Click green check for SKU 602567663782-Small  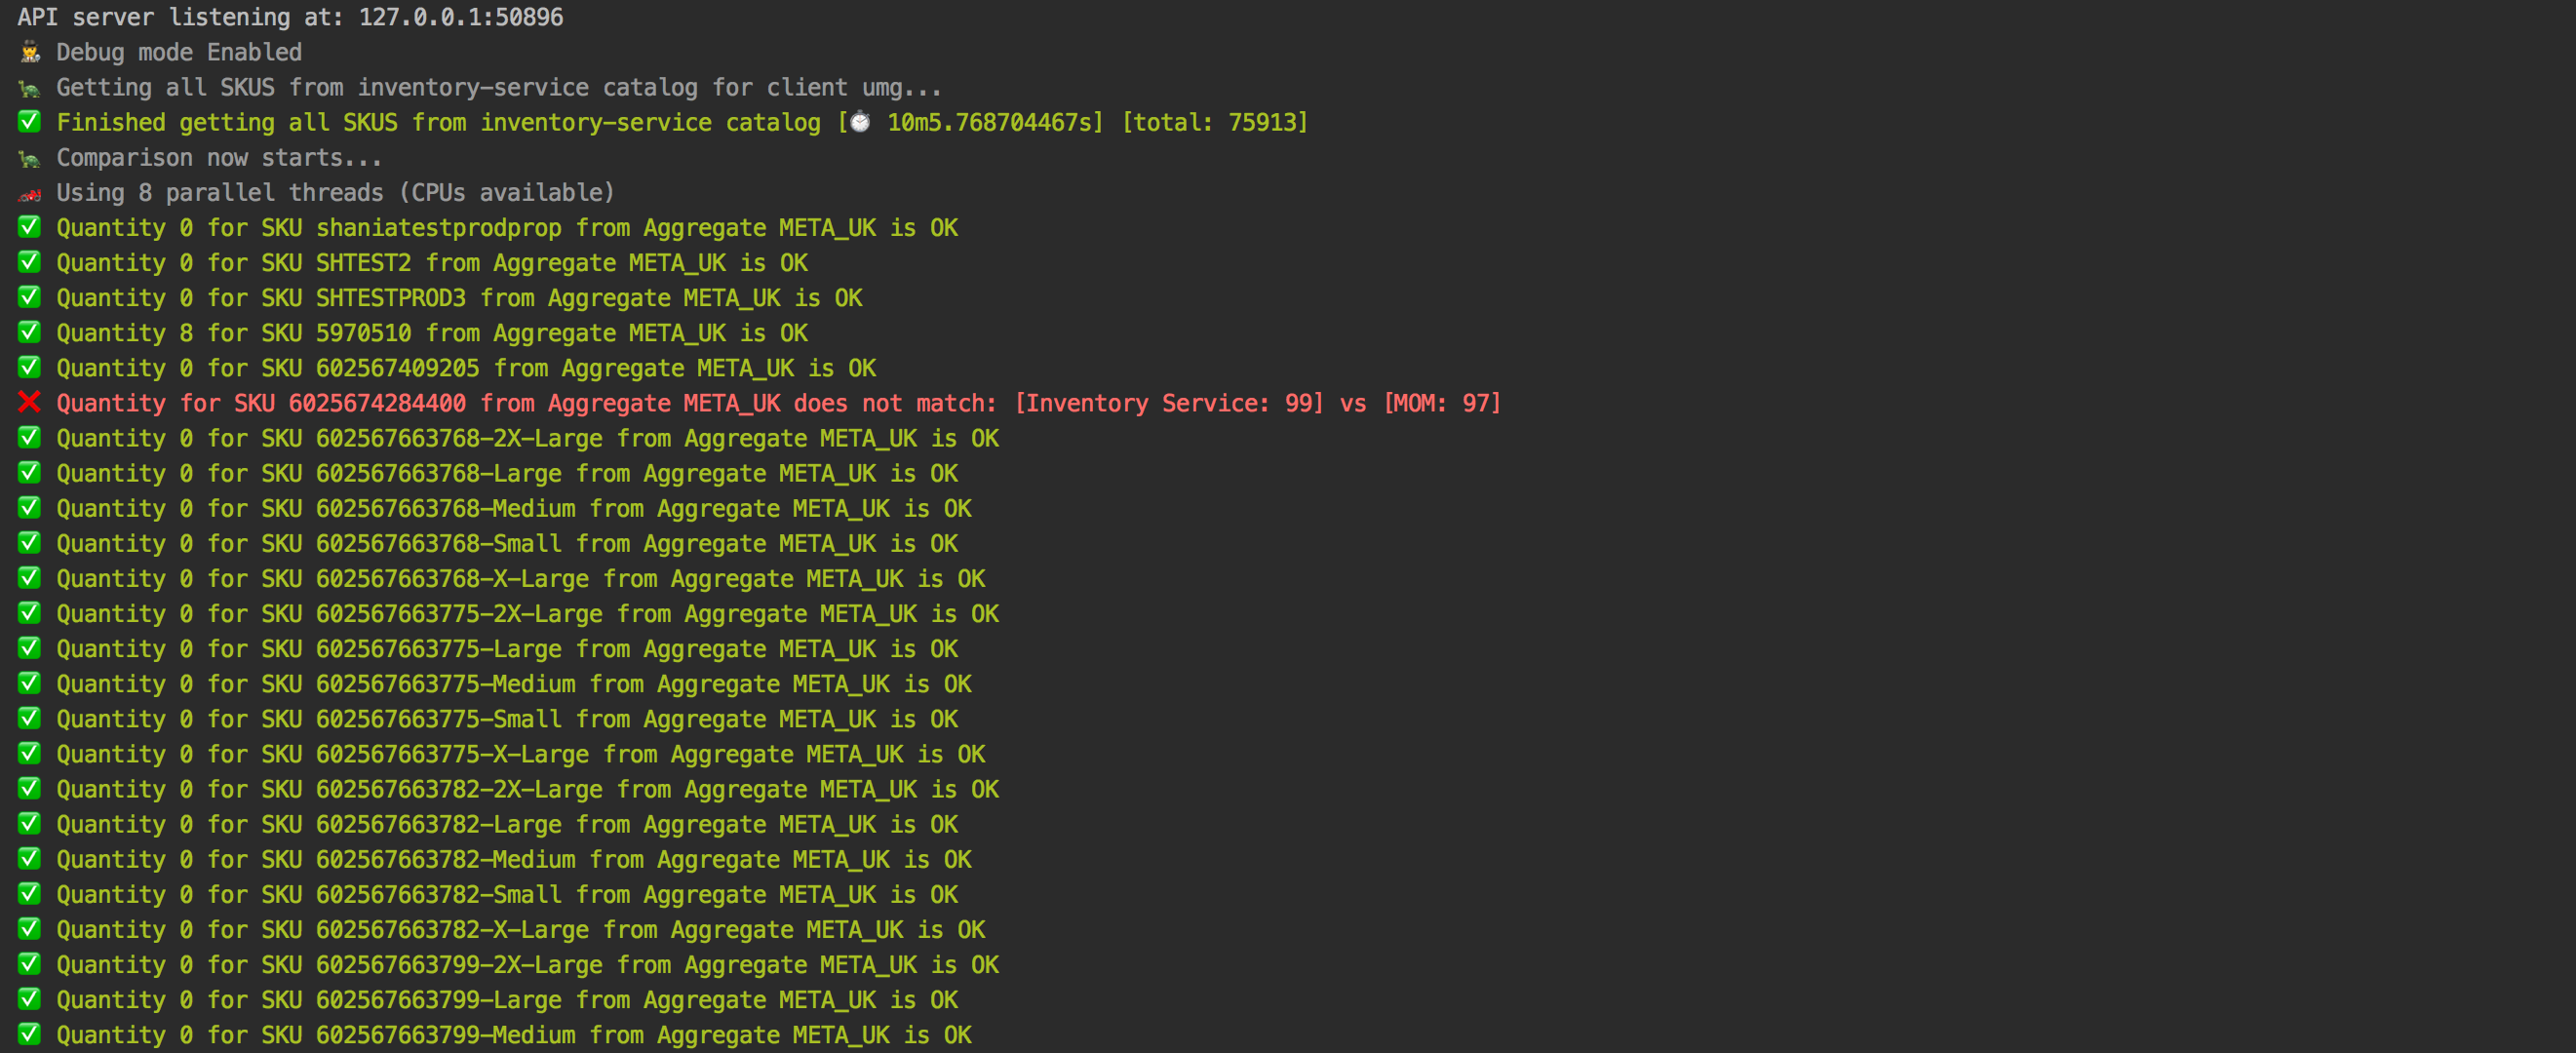tap(30, 893)
